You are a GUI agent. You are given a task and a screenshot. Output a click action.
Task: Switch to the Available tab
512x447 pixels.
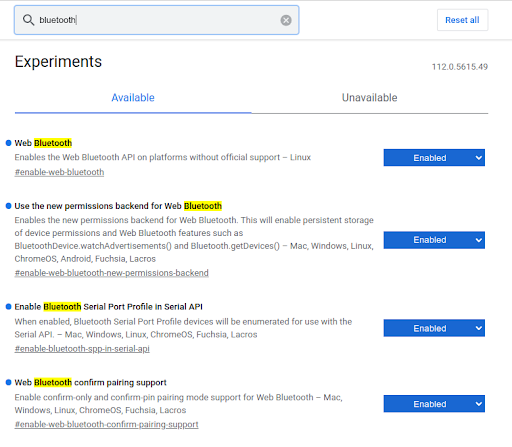pyautogui.click(x=133, y=98)
